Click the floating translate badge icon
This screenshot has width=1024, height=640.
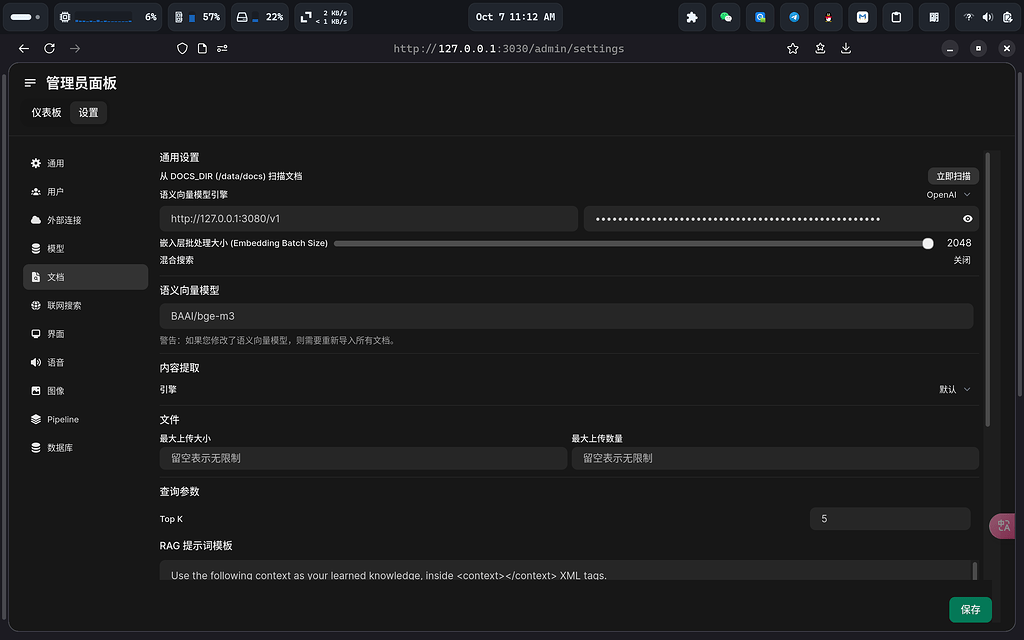point(1003,526)
